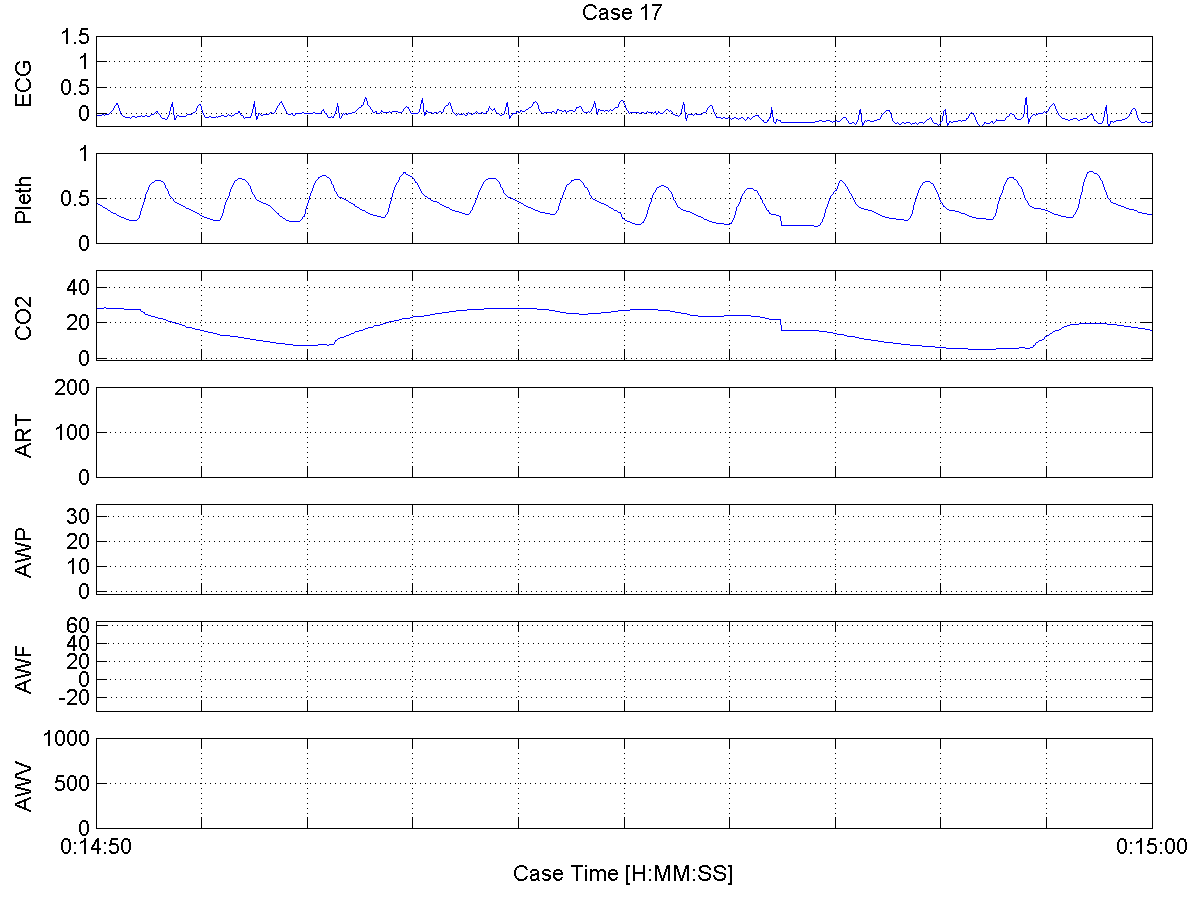Screen dimensions: 1200x900
Task: Click the -20 tick on the AWF axis
Action: 76,697
